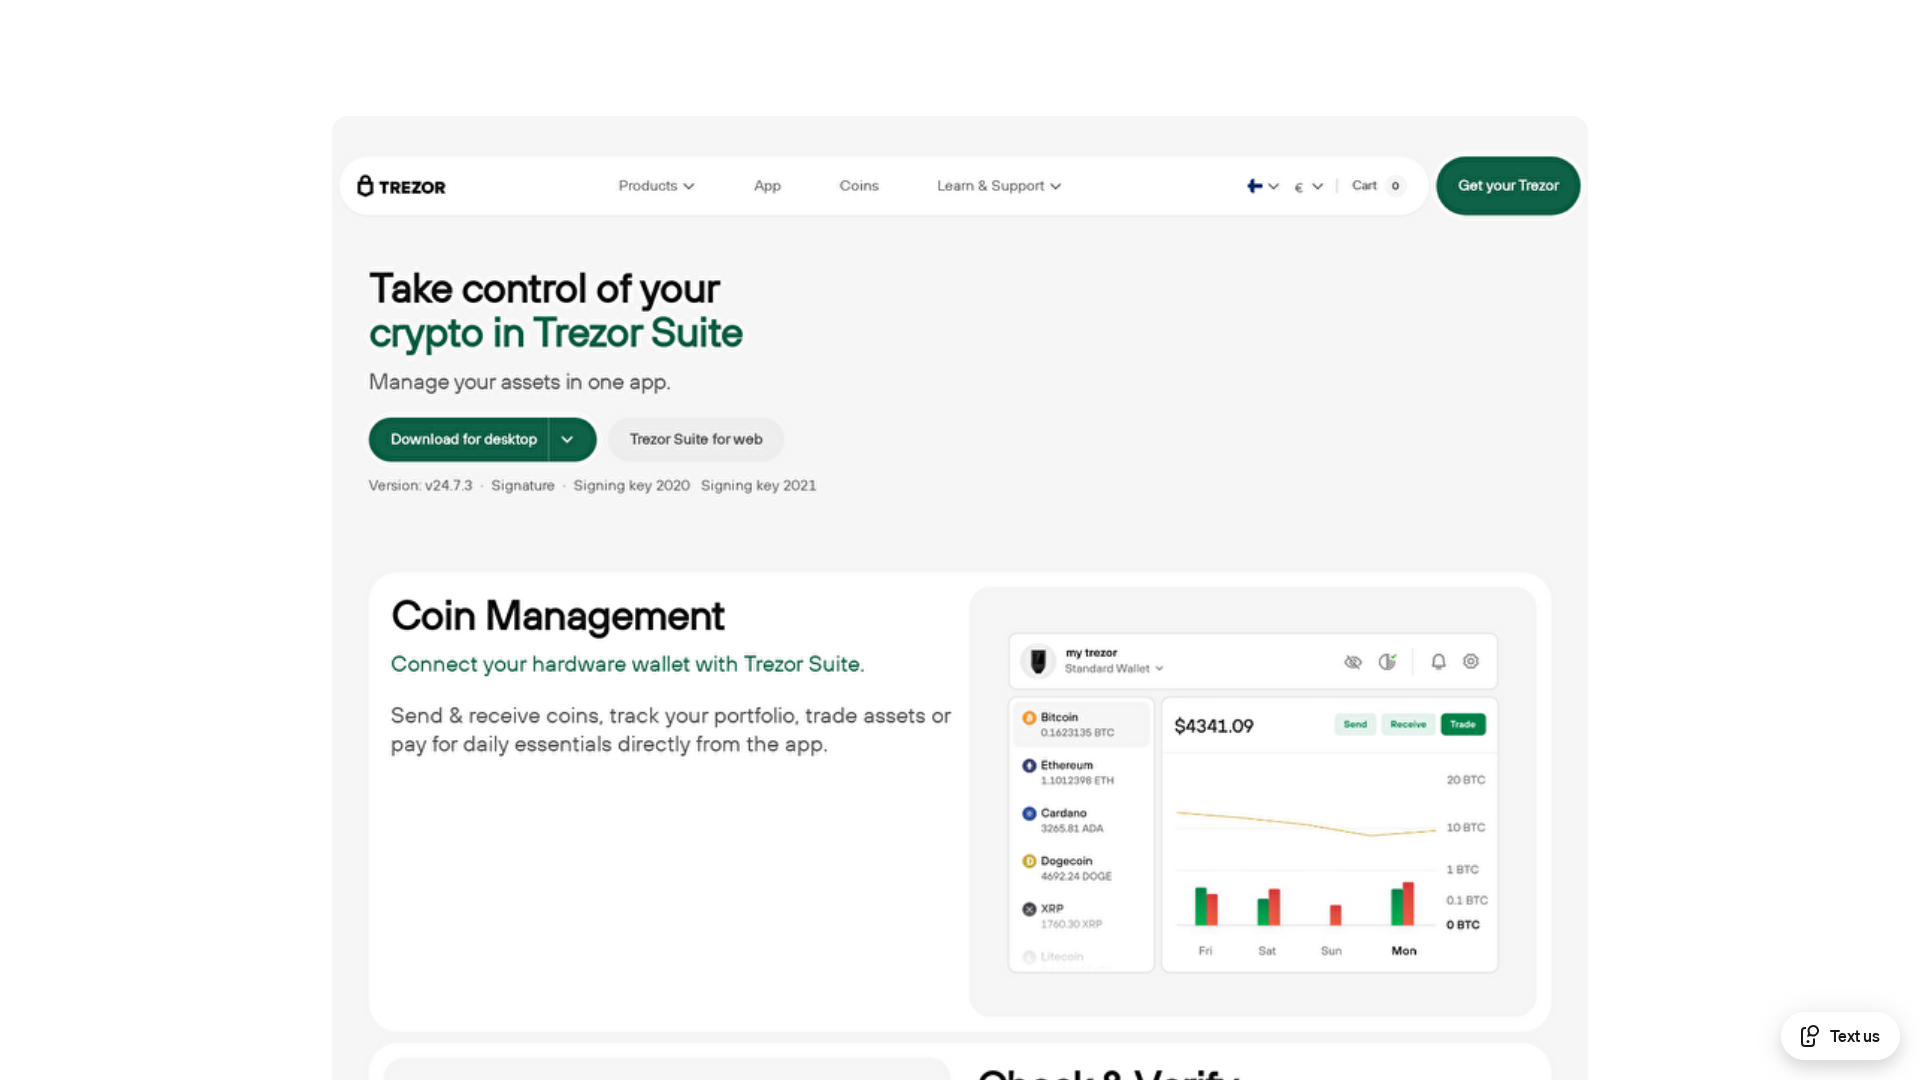Click the Ethereum coin icon
Viewport: 1920px width, 1080px height.
tap(1029, 765)
